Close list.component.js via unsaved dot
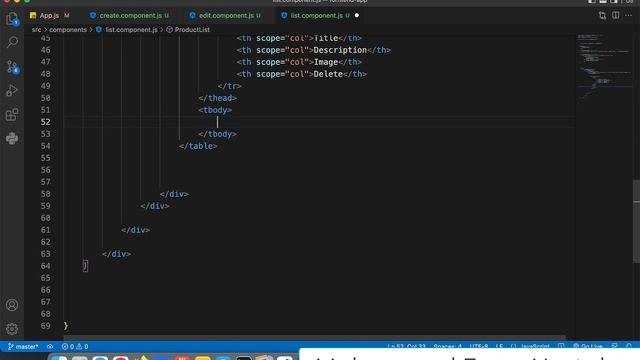The width and height of the screenshot is (640, 360). (x=357, y=16)
